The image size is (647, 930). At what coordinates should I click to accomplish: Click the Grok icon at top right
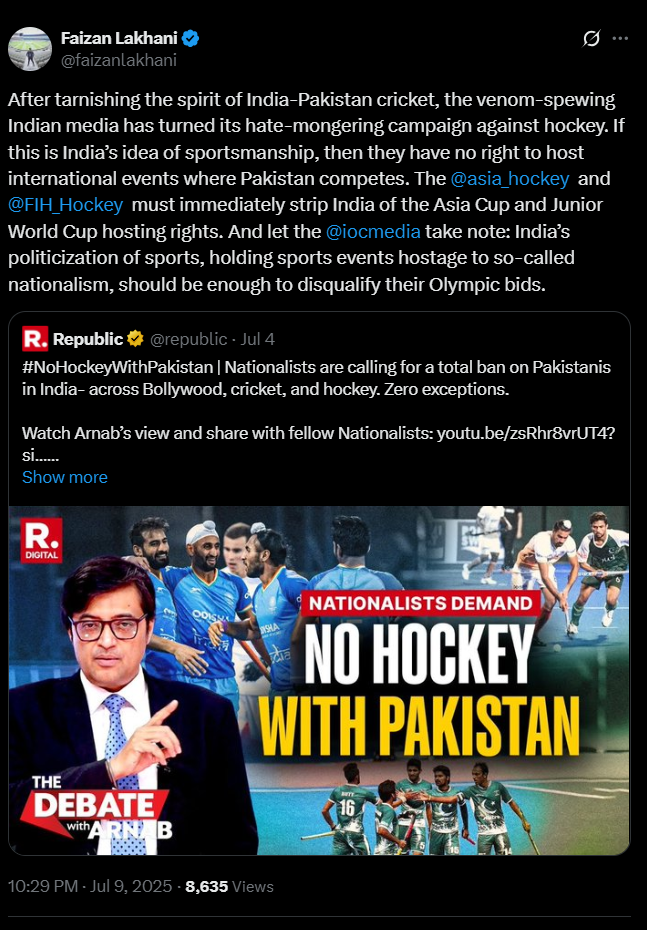[591, 39]
